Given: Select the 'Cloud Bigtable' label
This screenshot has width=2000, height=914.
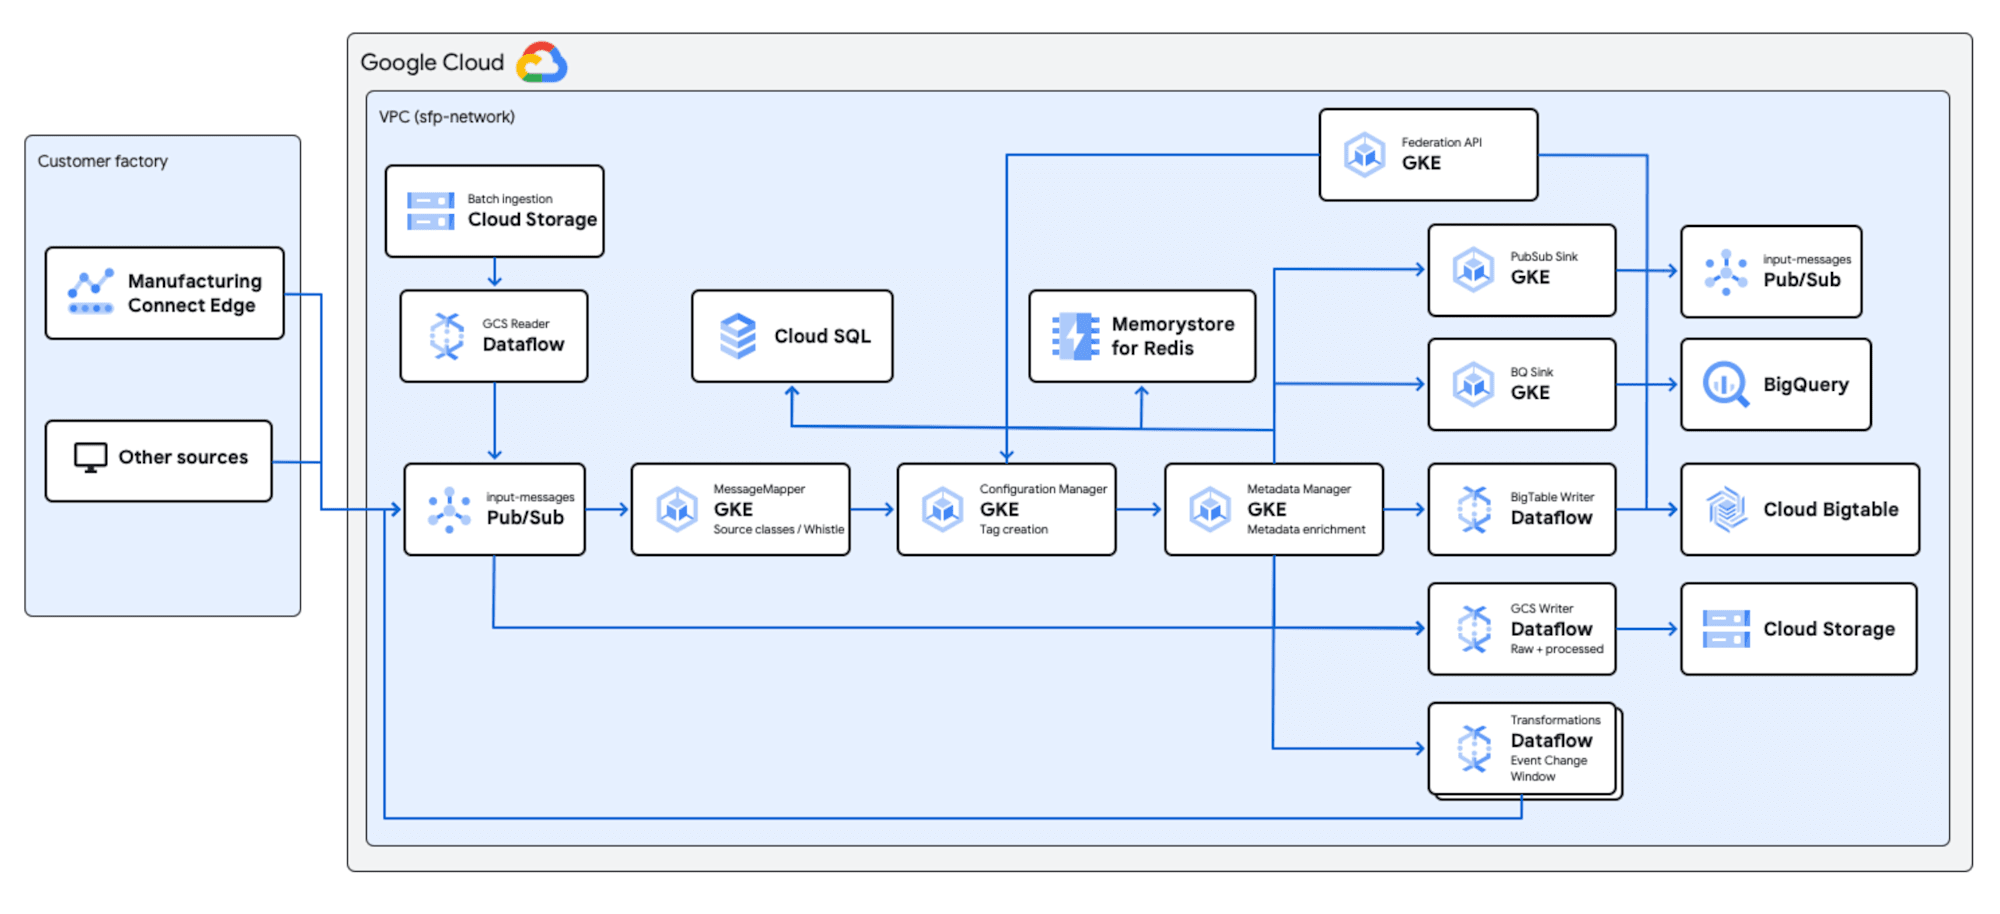Looking at the screenshot, I should [x=1831, y=510].
